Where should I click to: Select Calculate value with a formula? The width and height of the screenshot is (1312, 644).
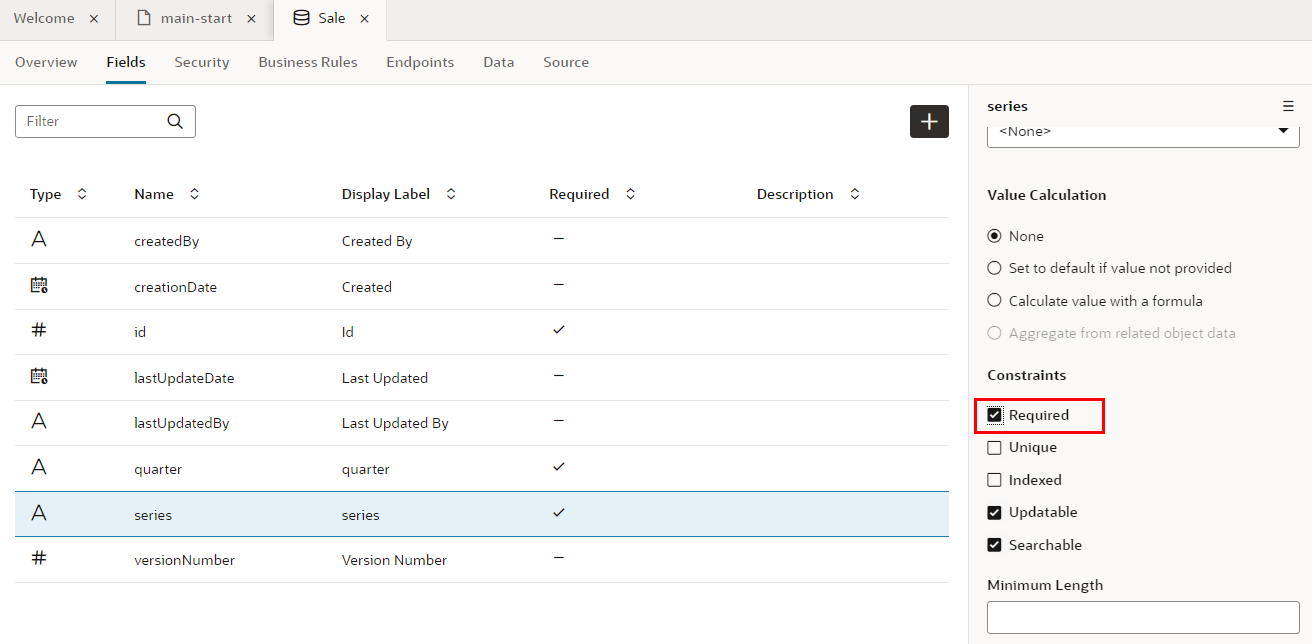click(x=994, y=300)
